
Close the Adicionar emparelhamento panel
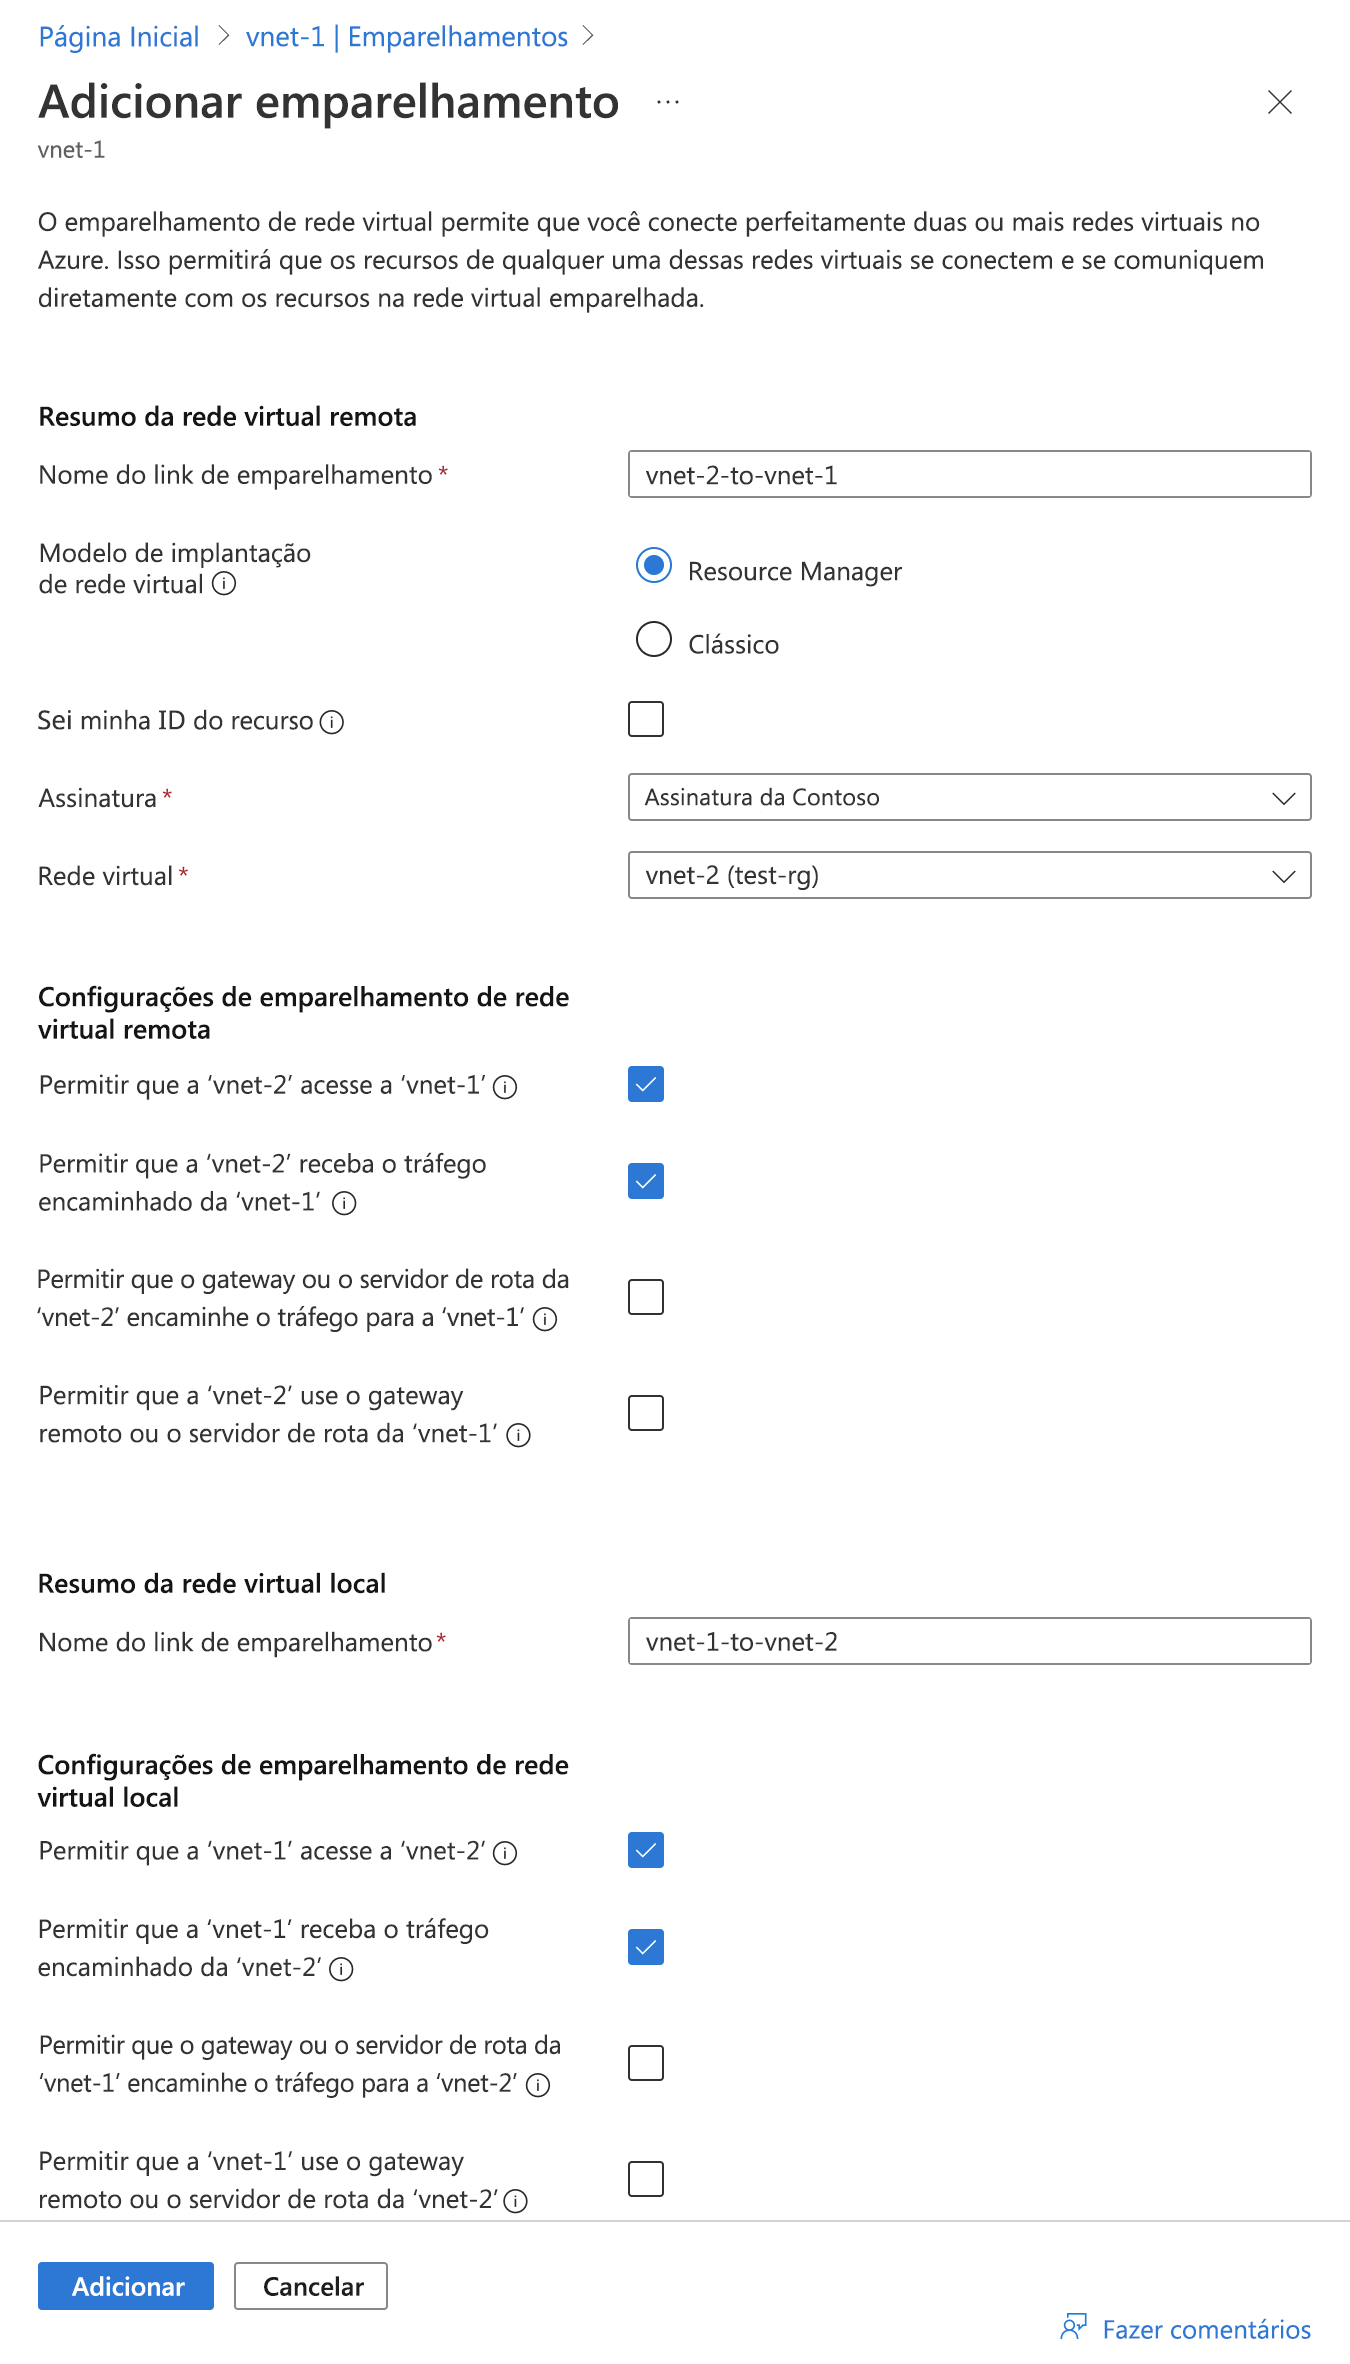(x=1279, y=102)
